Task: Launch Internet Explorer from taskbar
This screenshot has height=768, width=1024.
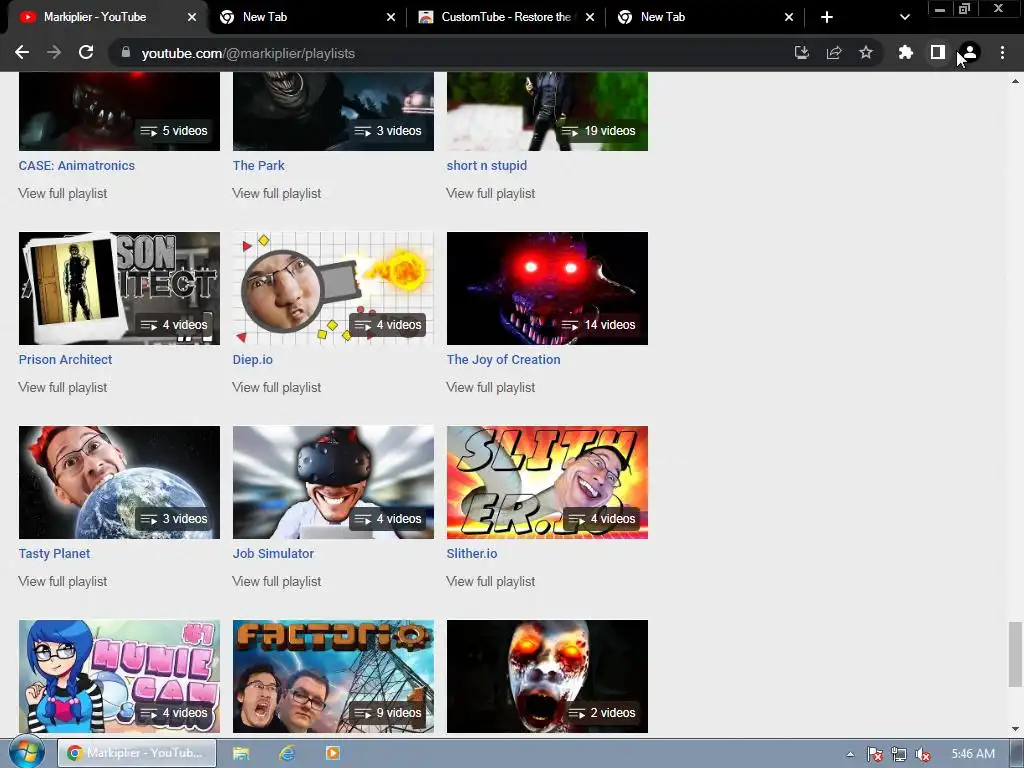Action: point(287,754)
